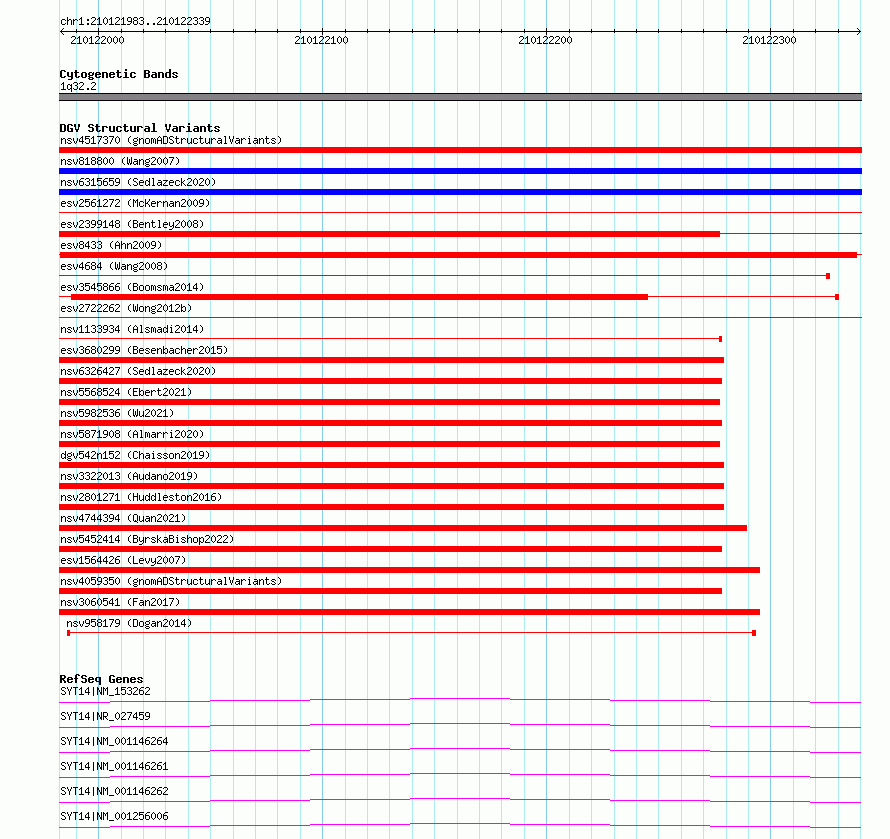The height and width of the screenshot is (839, 890).
Task: Click the red end marker of esv4684 (Wang2008)
Action: 828,276
